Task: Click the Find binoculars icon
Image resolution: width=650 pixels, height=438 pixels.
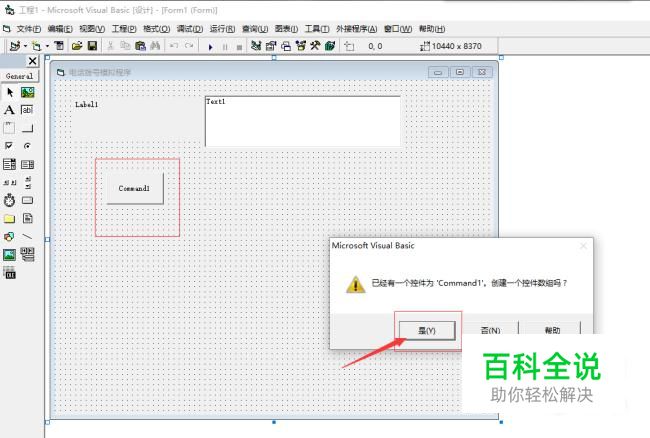Action: 155,46
